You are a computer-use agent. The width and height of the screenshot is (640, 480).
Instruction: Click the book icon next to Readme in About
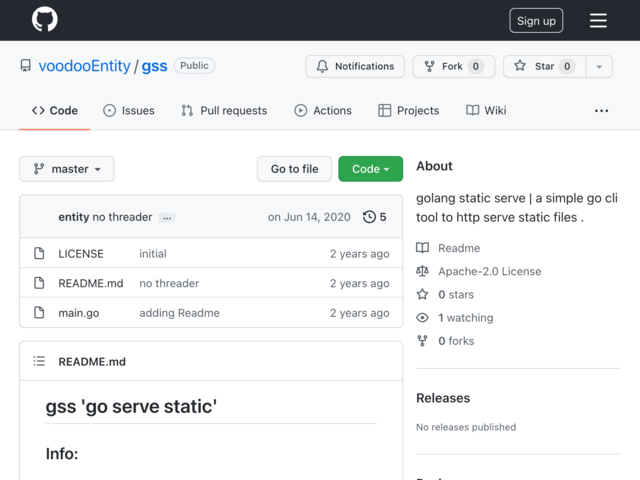(x=422, y=248)
